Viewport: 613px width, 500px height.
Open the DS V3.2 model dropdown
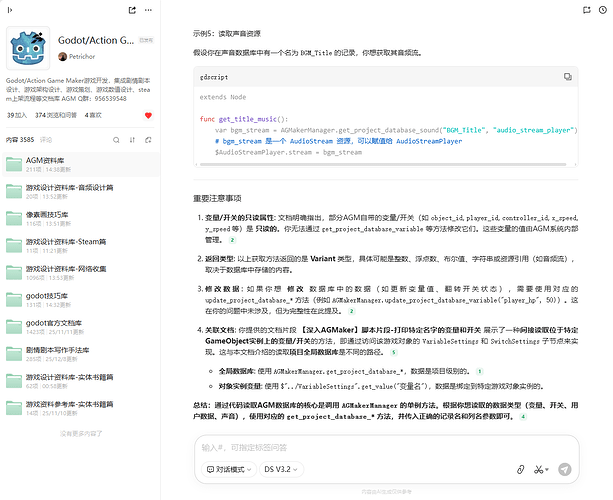[x=281, y=468]
